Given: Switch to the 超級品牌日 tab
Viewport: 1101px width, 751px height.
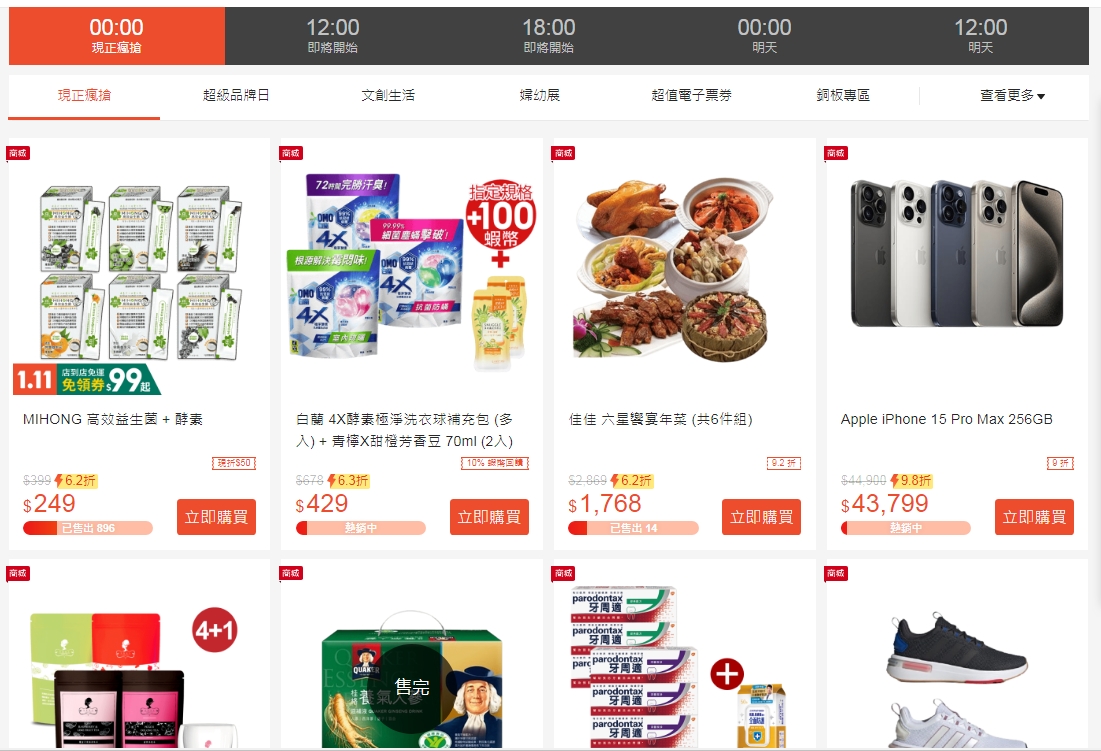Looking at the screenshot, I should point(236,95).
